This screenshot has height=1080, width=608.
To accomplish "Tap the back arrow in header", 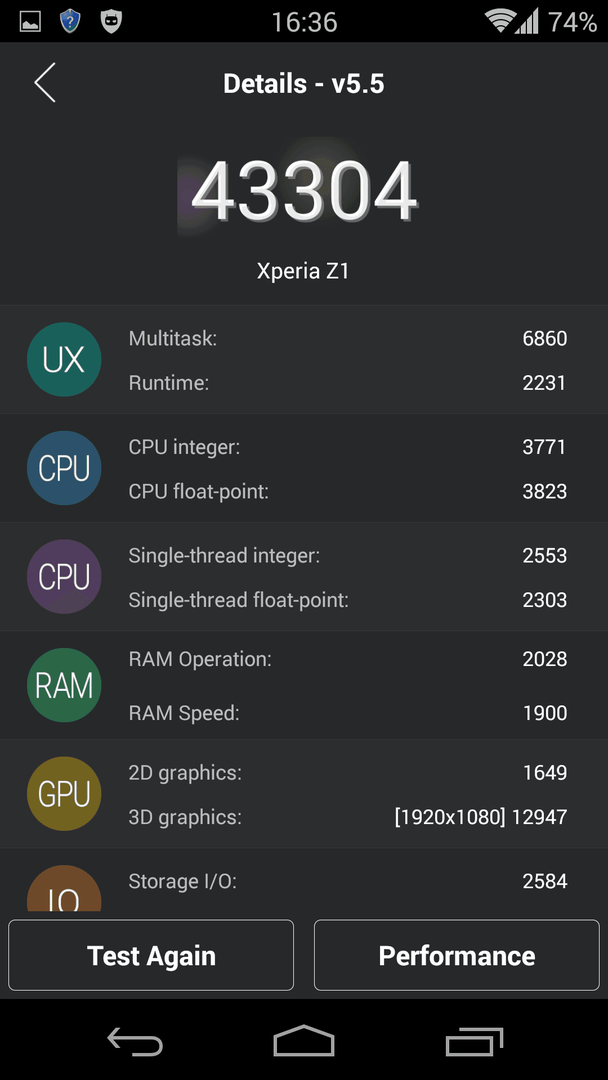I will [x=45, y=83].
